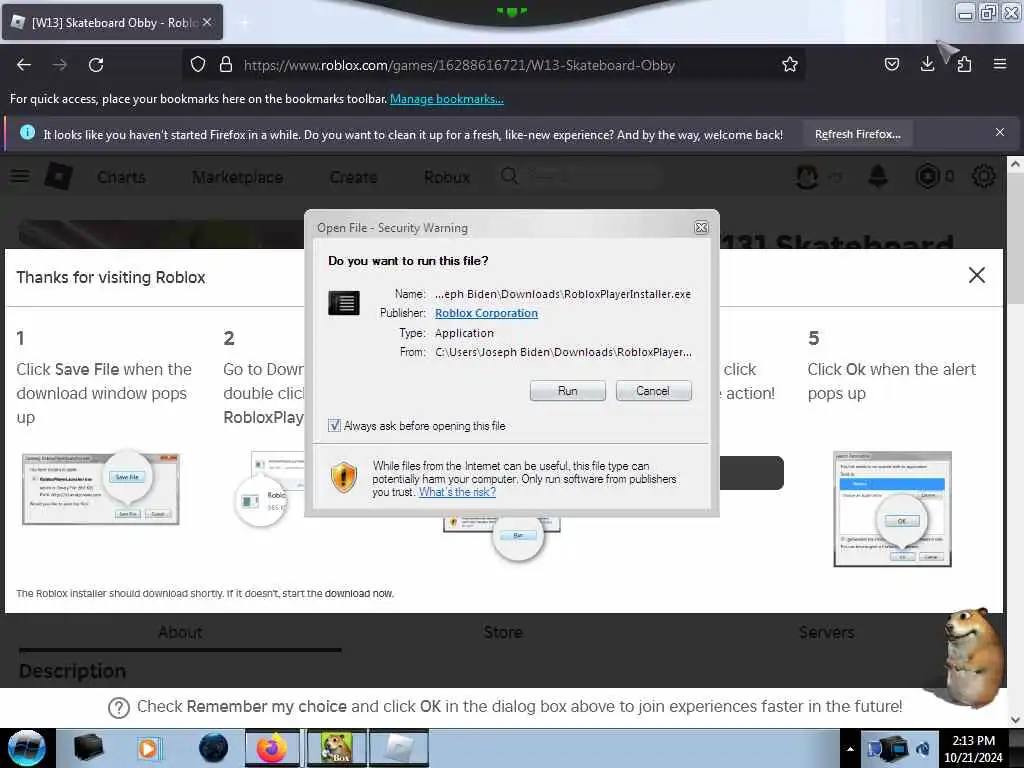1024x768 pixels.
Task: Open the Windows Start orb
Action: pos(26,748)
